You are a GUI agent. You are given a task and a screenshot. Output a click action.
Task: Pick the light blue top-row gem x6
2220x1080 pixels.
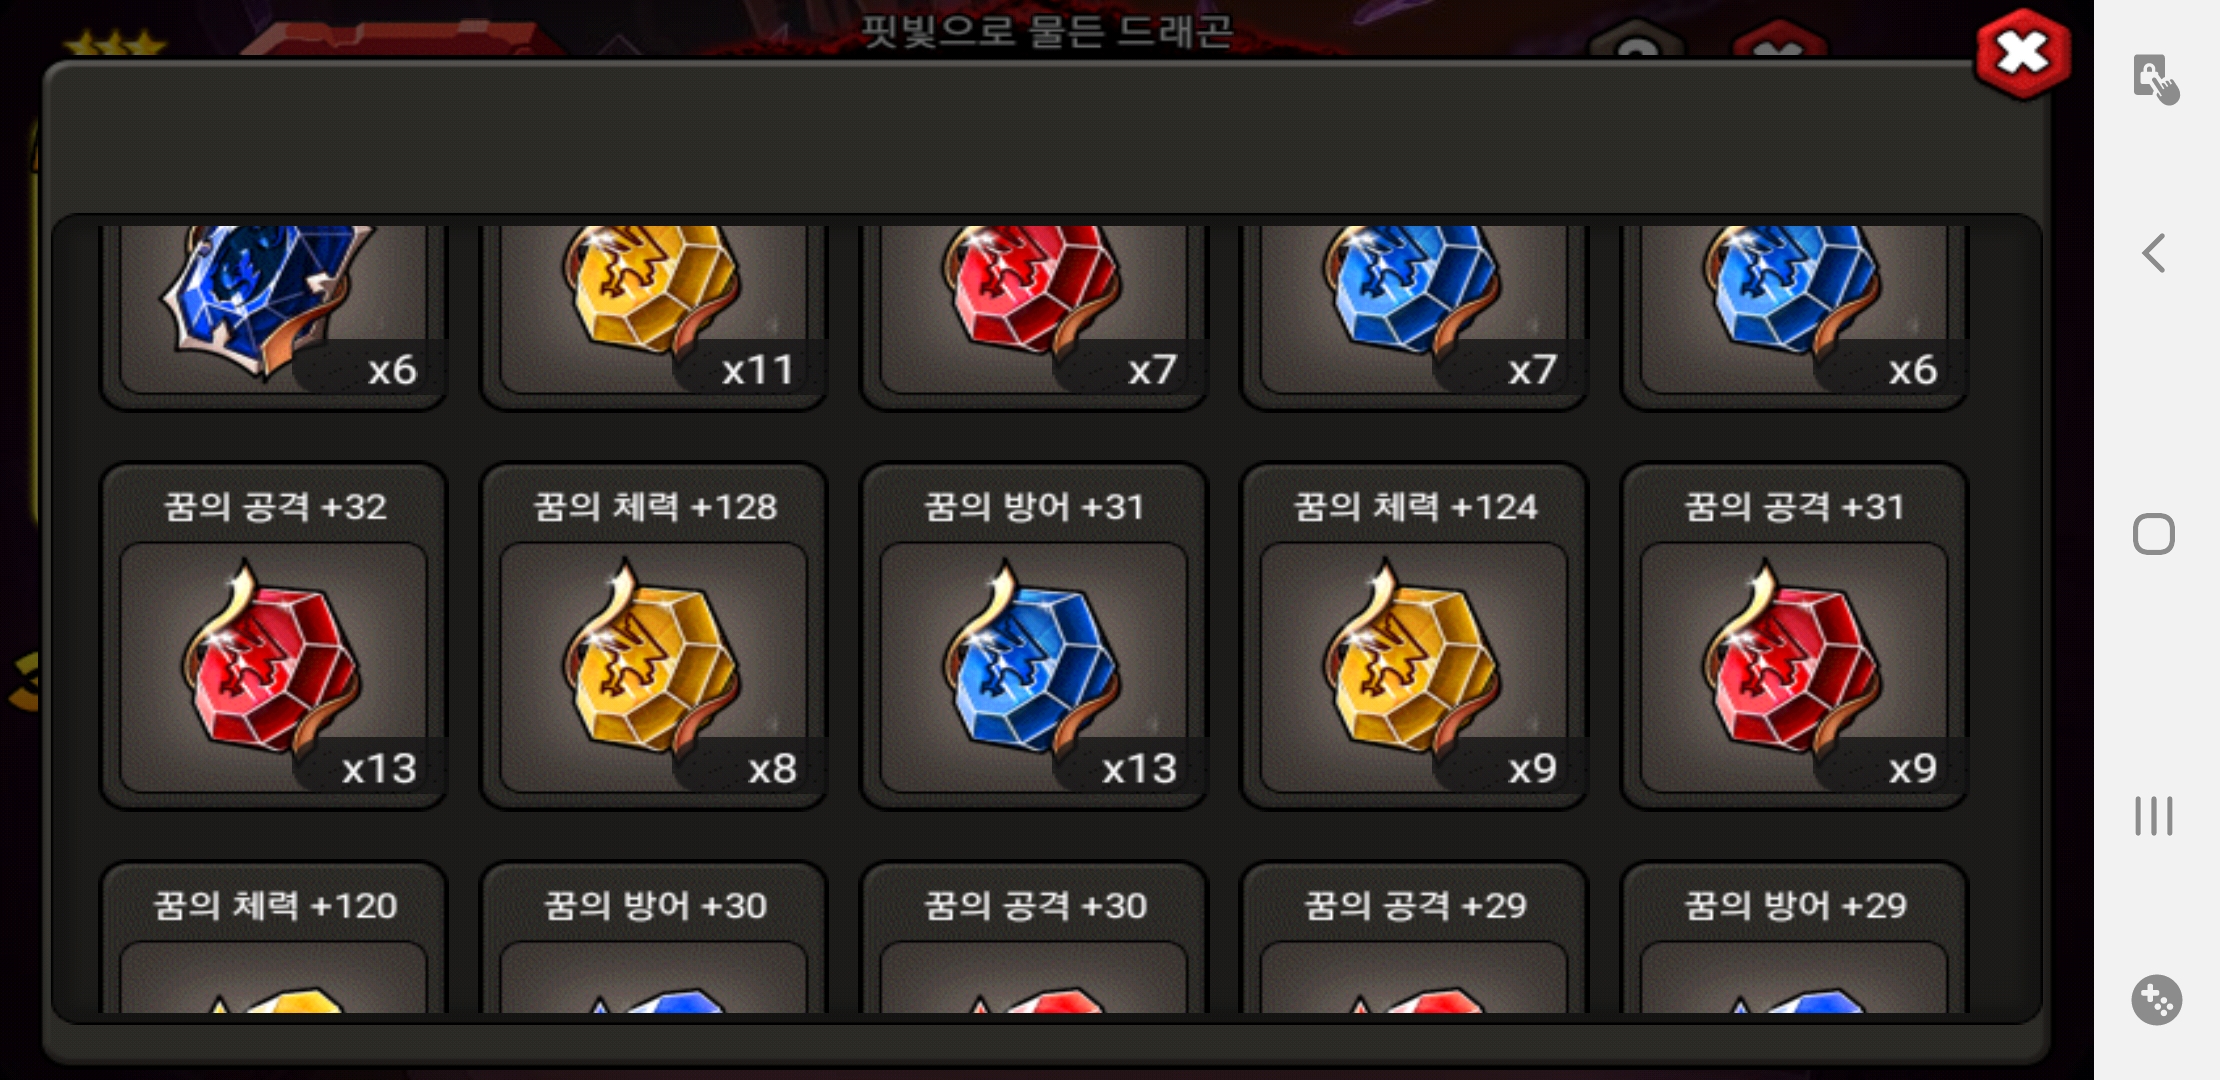(x=1794, y=316)
